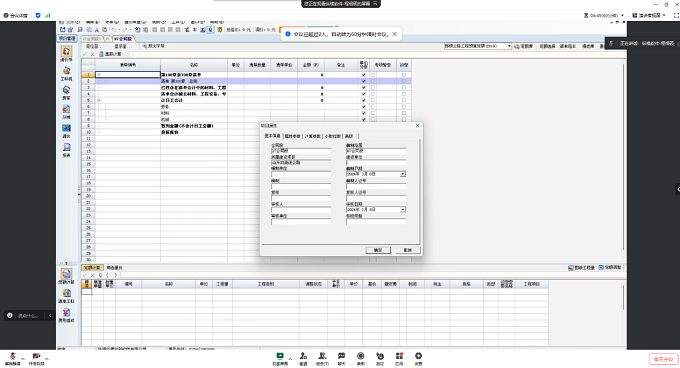This screenshot has width=680, height=368.
Task: Click the undo arrow in the toolbar
Action: tap(114, 29)
